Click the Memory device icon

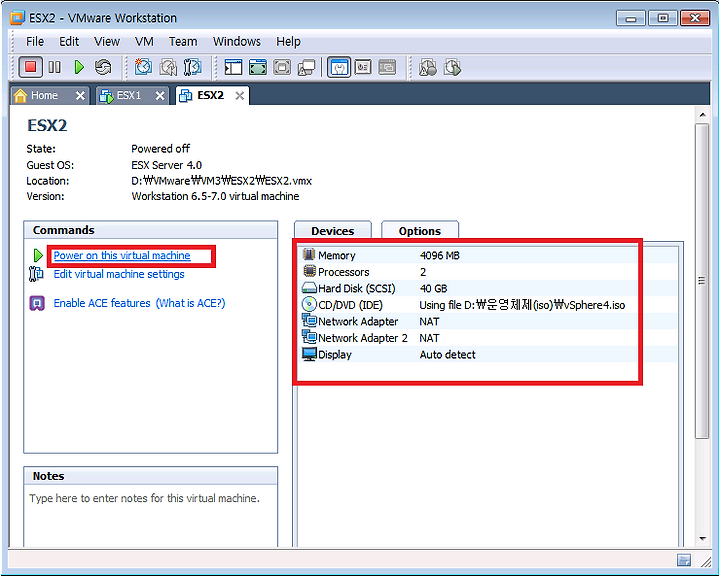click(x=309, y=254)
